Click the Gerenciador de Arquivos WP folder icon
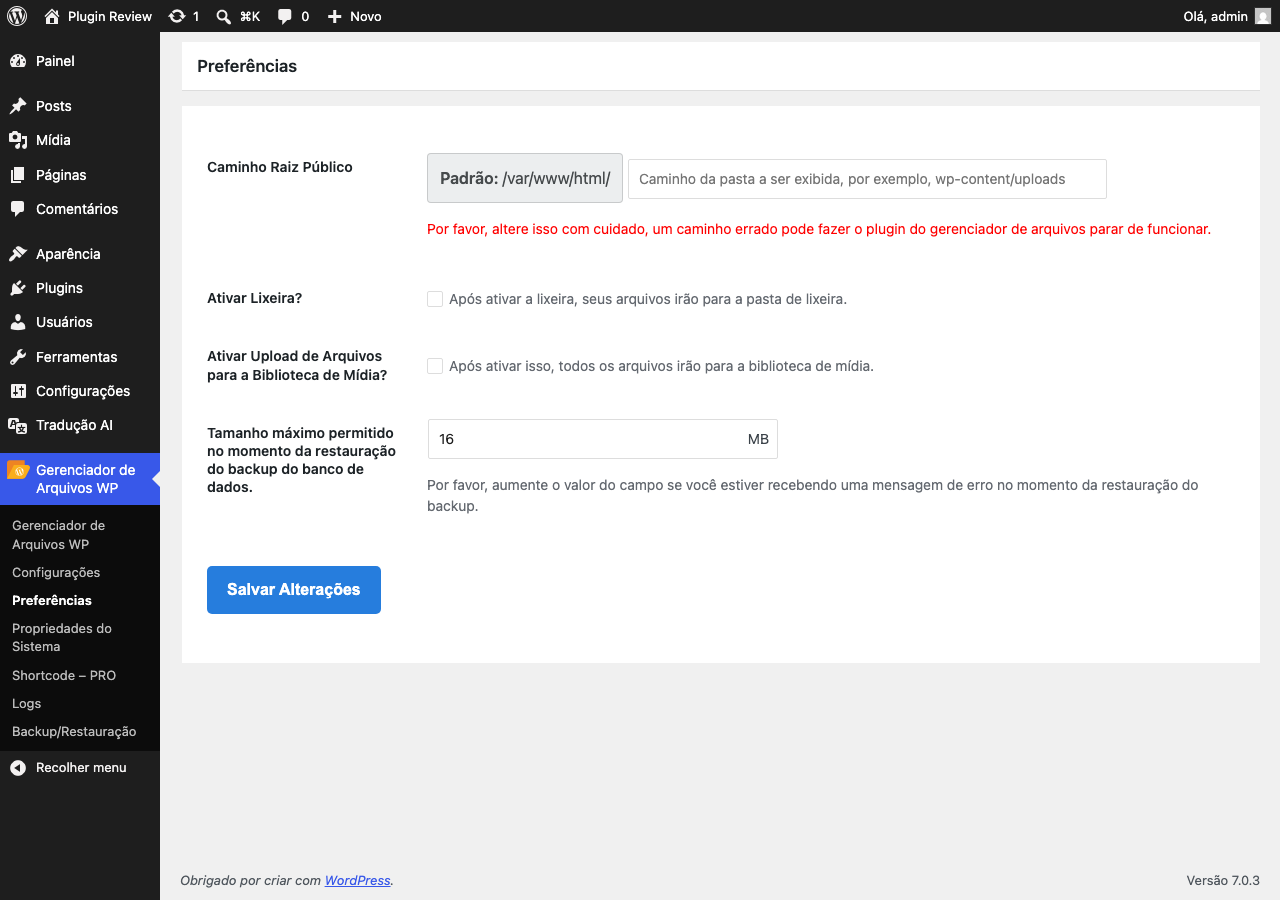 click(x=18, y=470)
